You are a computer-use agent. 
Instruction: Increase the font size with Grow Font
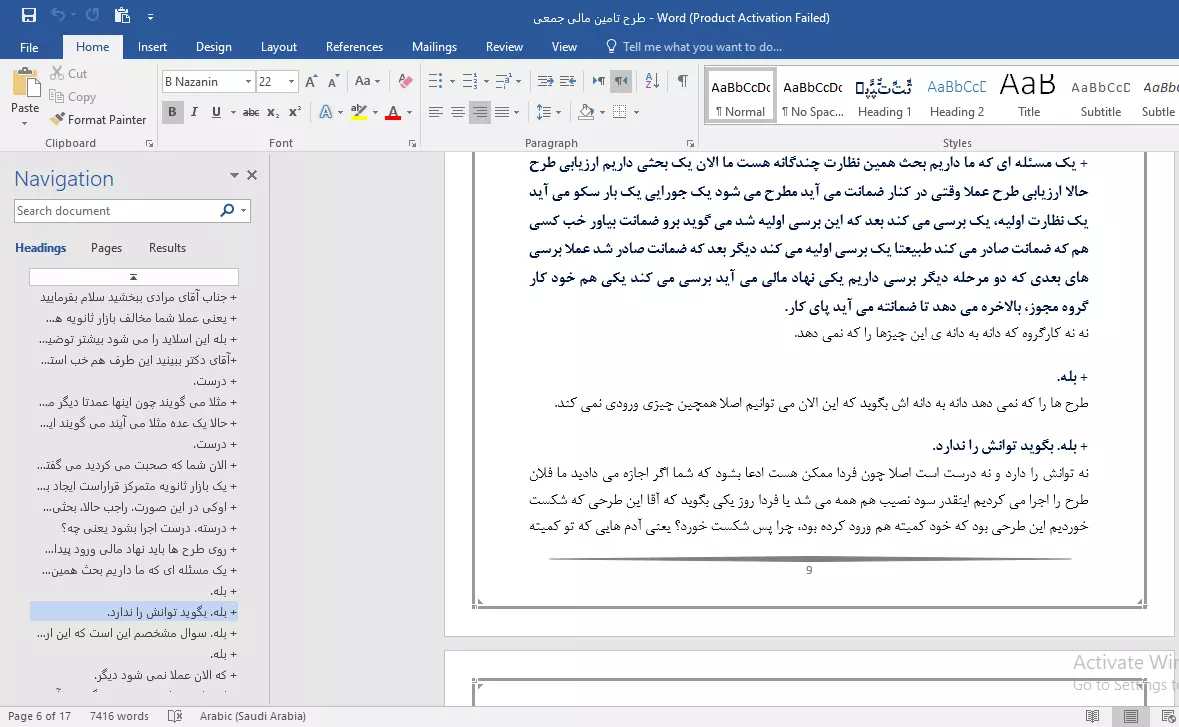(x=311, y=81)
